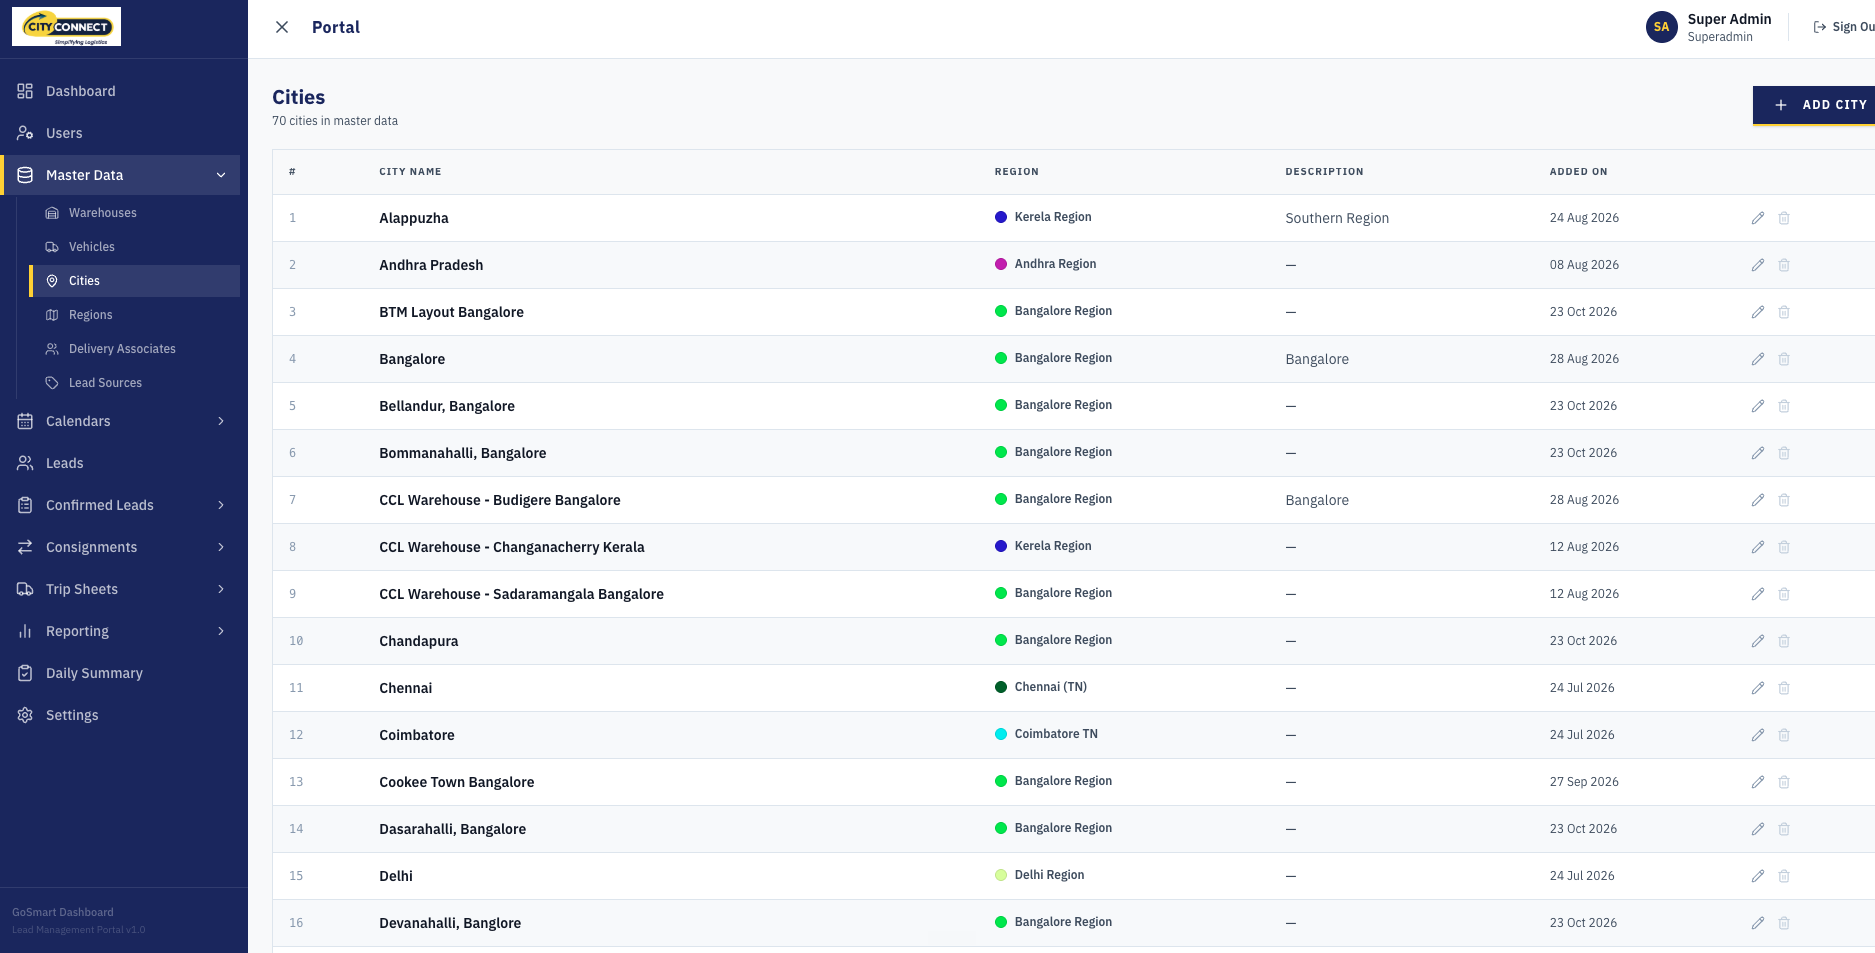Image resolution: width=1875 pixels, height=953 pixels.
Task: Click the Chennai (TN) region label
Action: pos(1041,687)
